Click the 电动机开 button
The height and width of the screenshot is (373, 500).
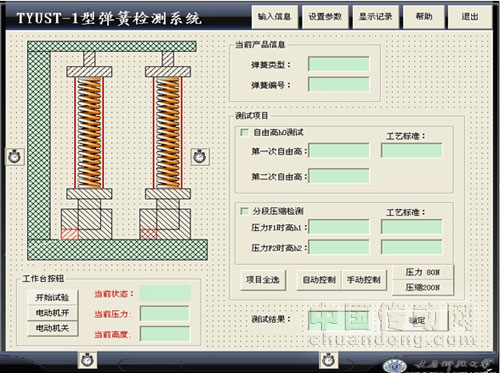click(x=52, y=313)
